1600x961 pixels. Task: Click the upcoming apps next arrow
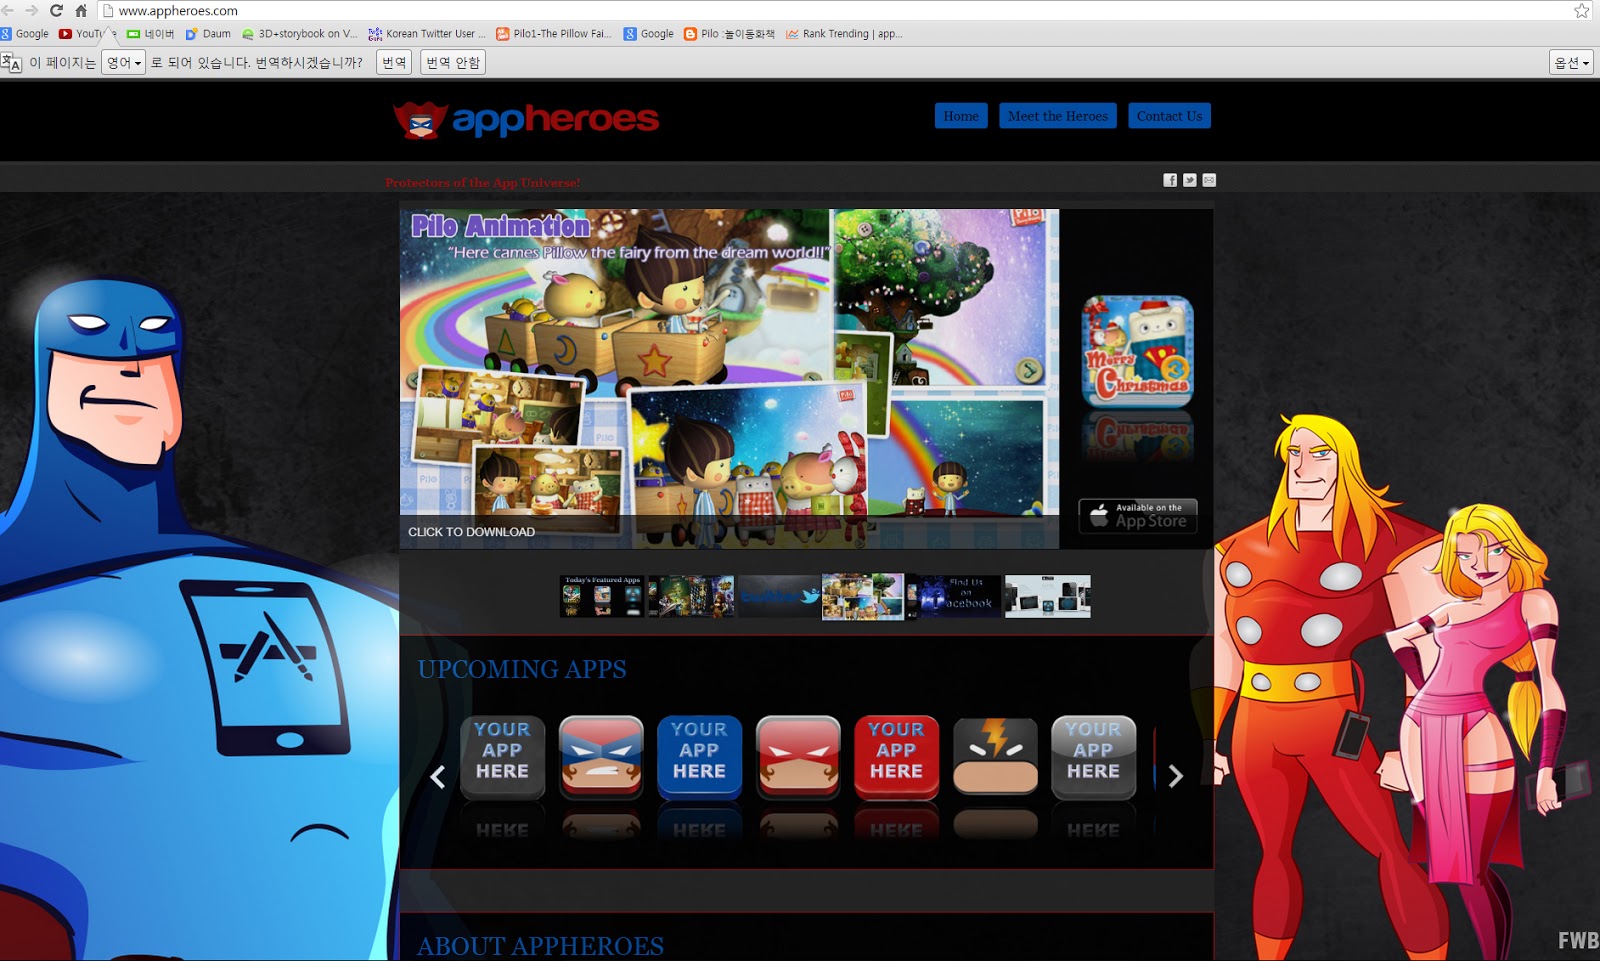(x=1176, y=776)
